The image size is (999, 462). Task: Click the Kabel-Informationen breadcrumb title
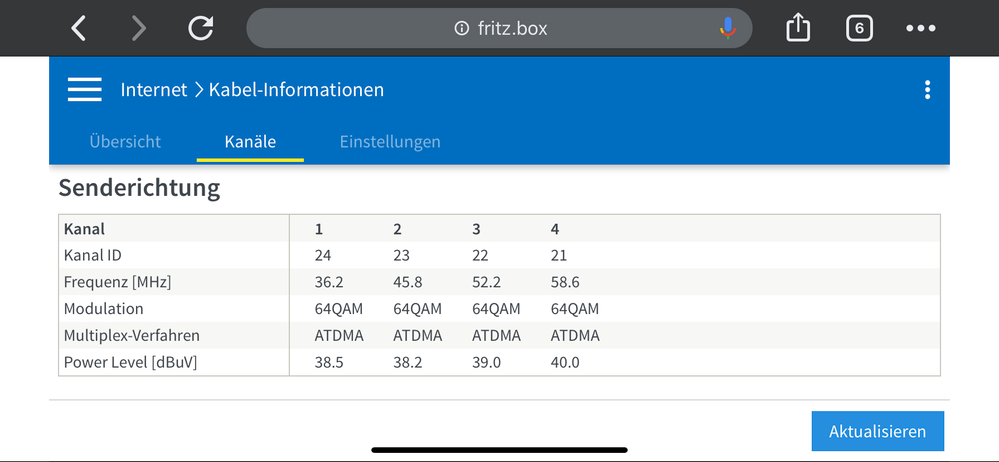tap(296, 90)
